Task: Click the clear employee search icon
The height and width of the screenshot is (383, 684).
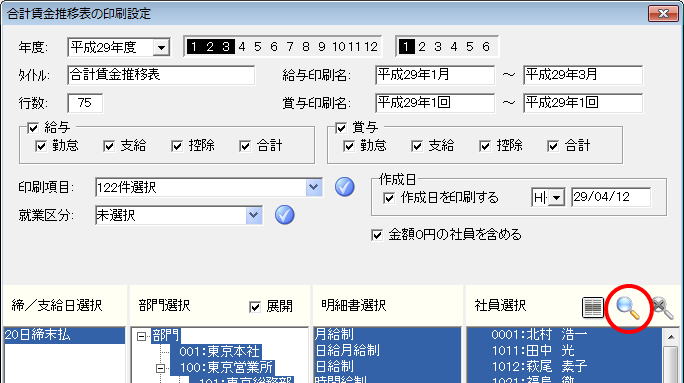Action: (662, 308)
